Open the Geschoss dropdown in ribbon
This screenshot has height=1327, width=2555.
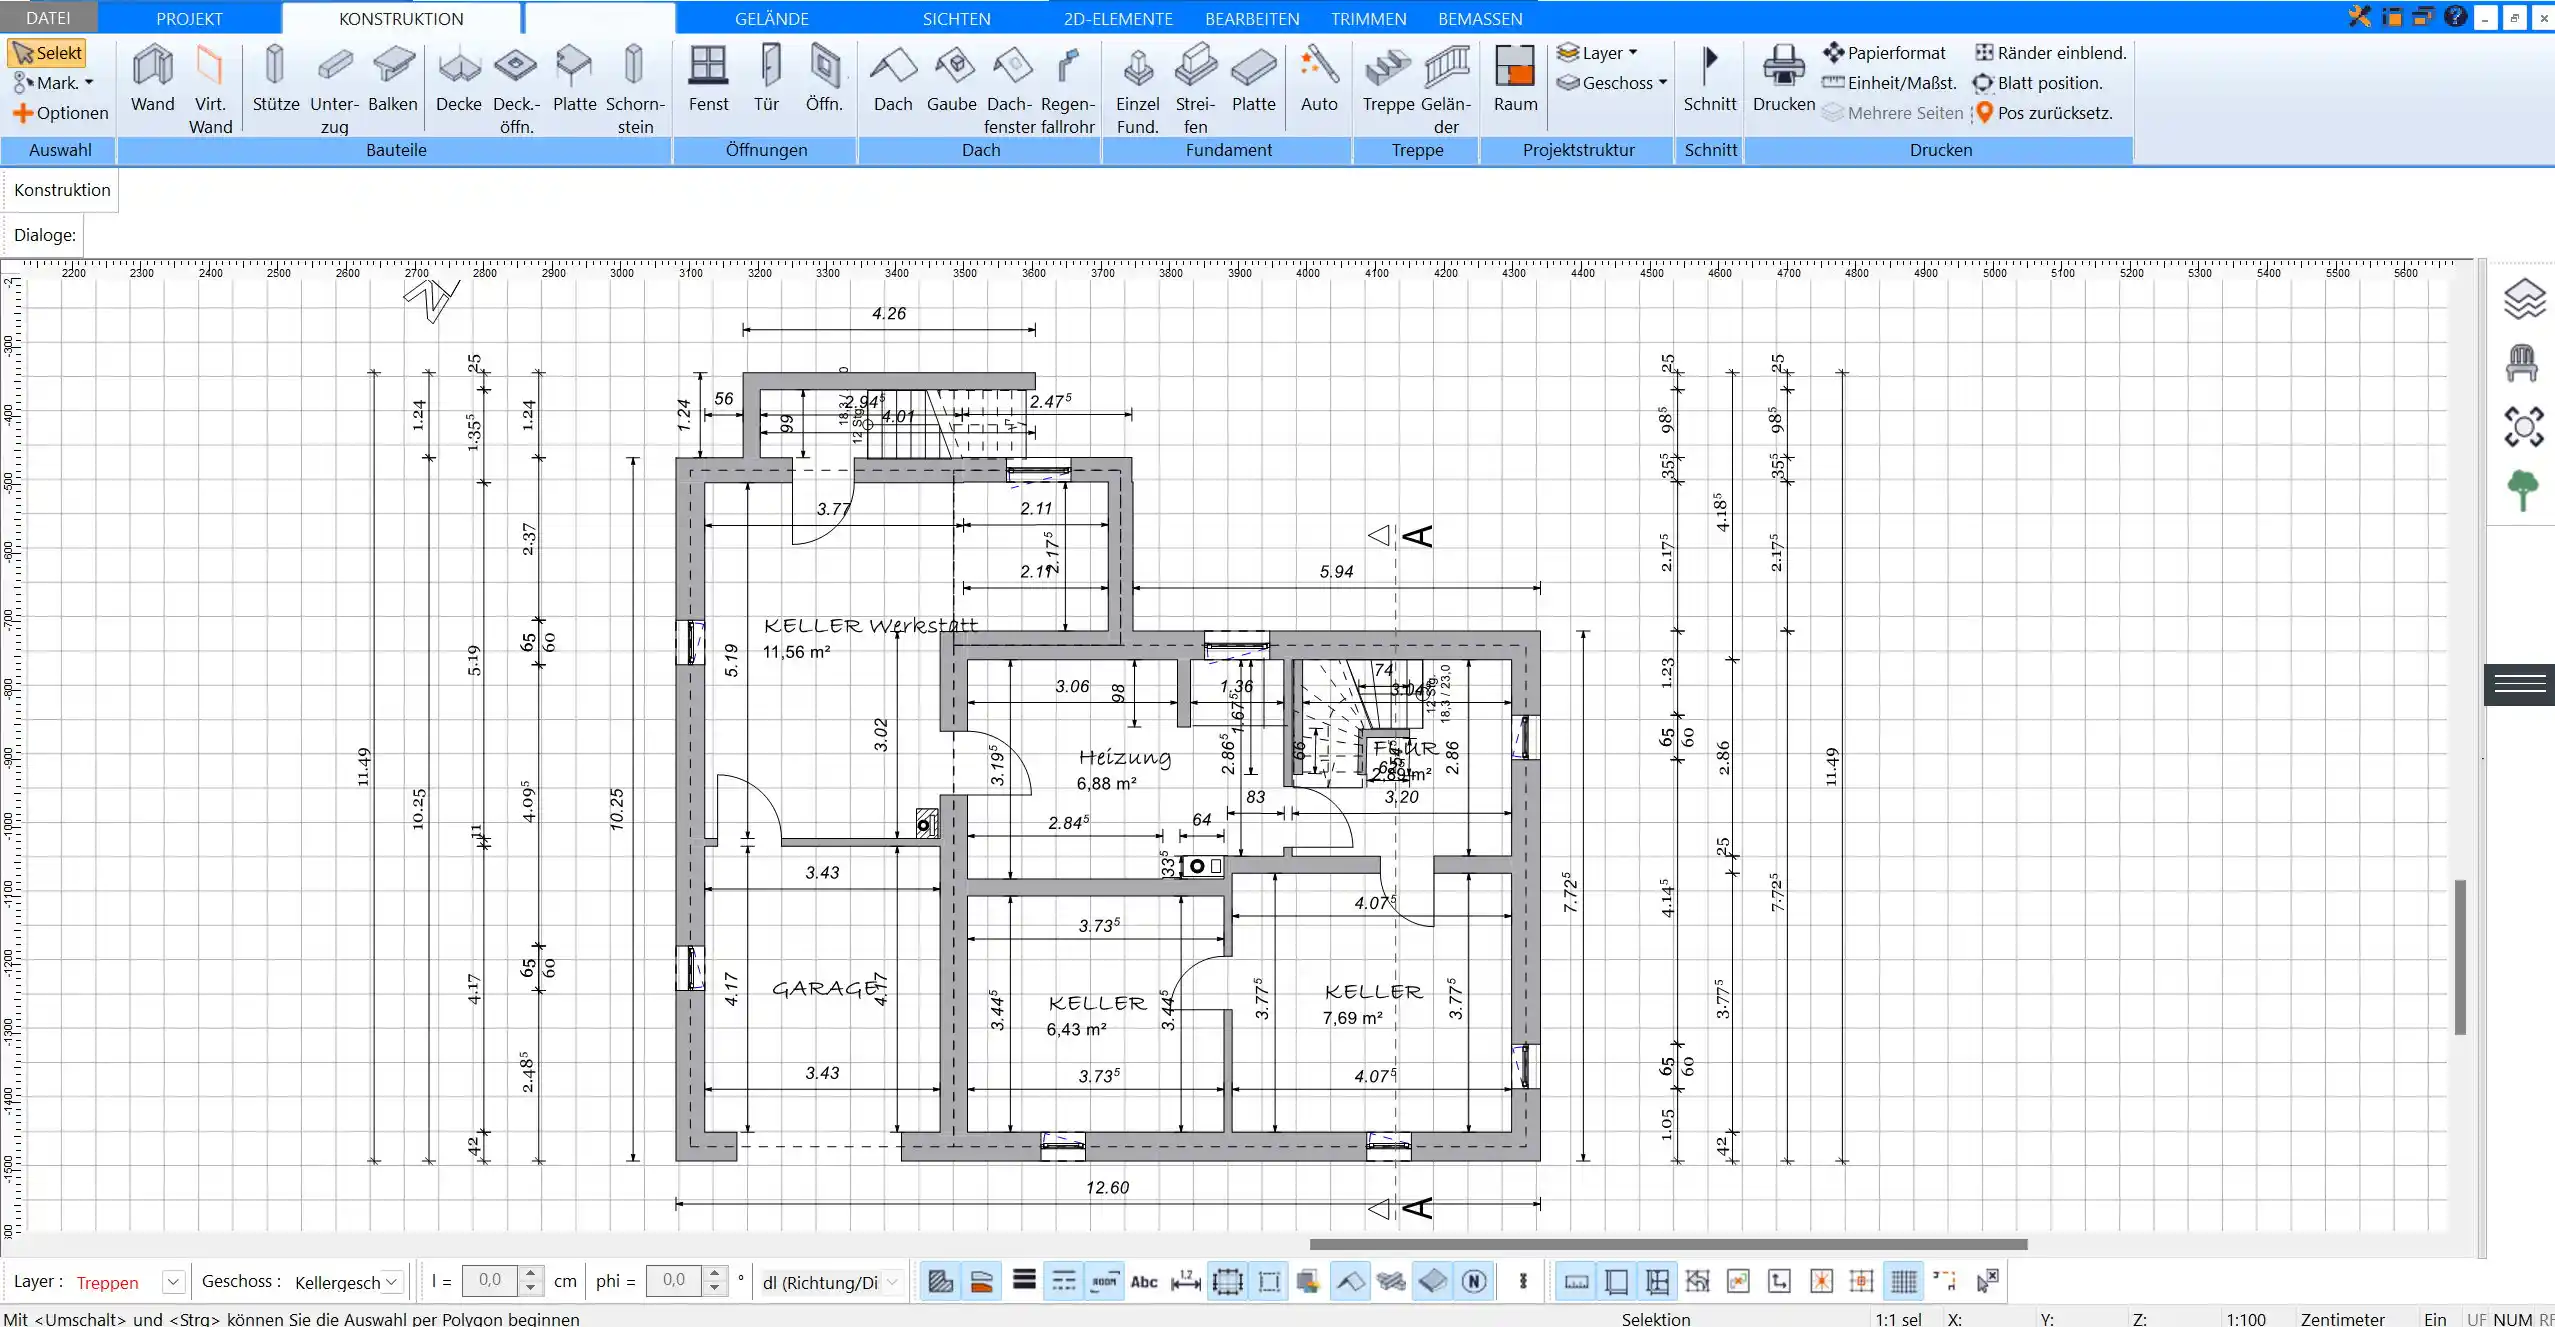point(1612,83)
